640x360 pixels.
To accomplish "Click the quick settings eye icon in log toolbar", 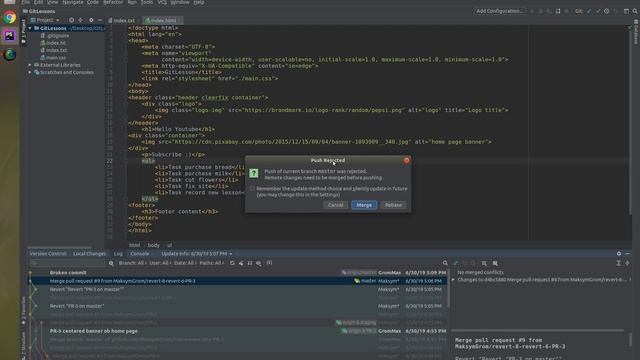I will [x=258, y=263].
